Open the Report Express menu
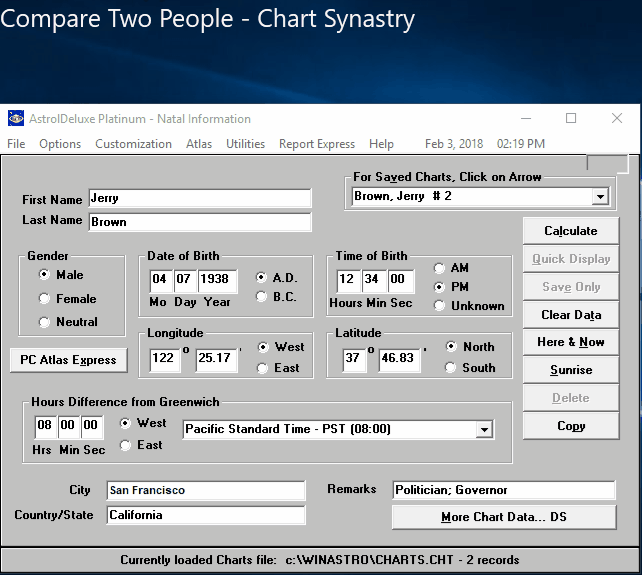Viewport: 642px width, 575px height. pos(316,144)
